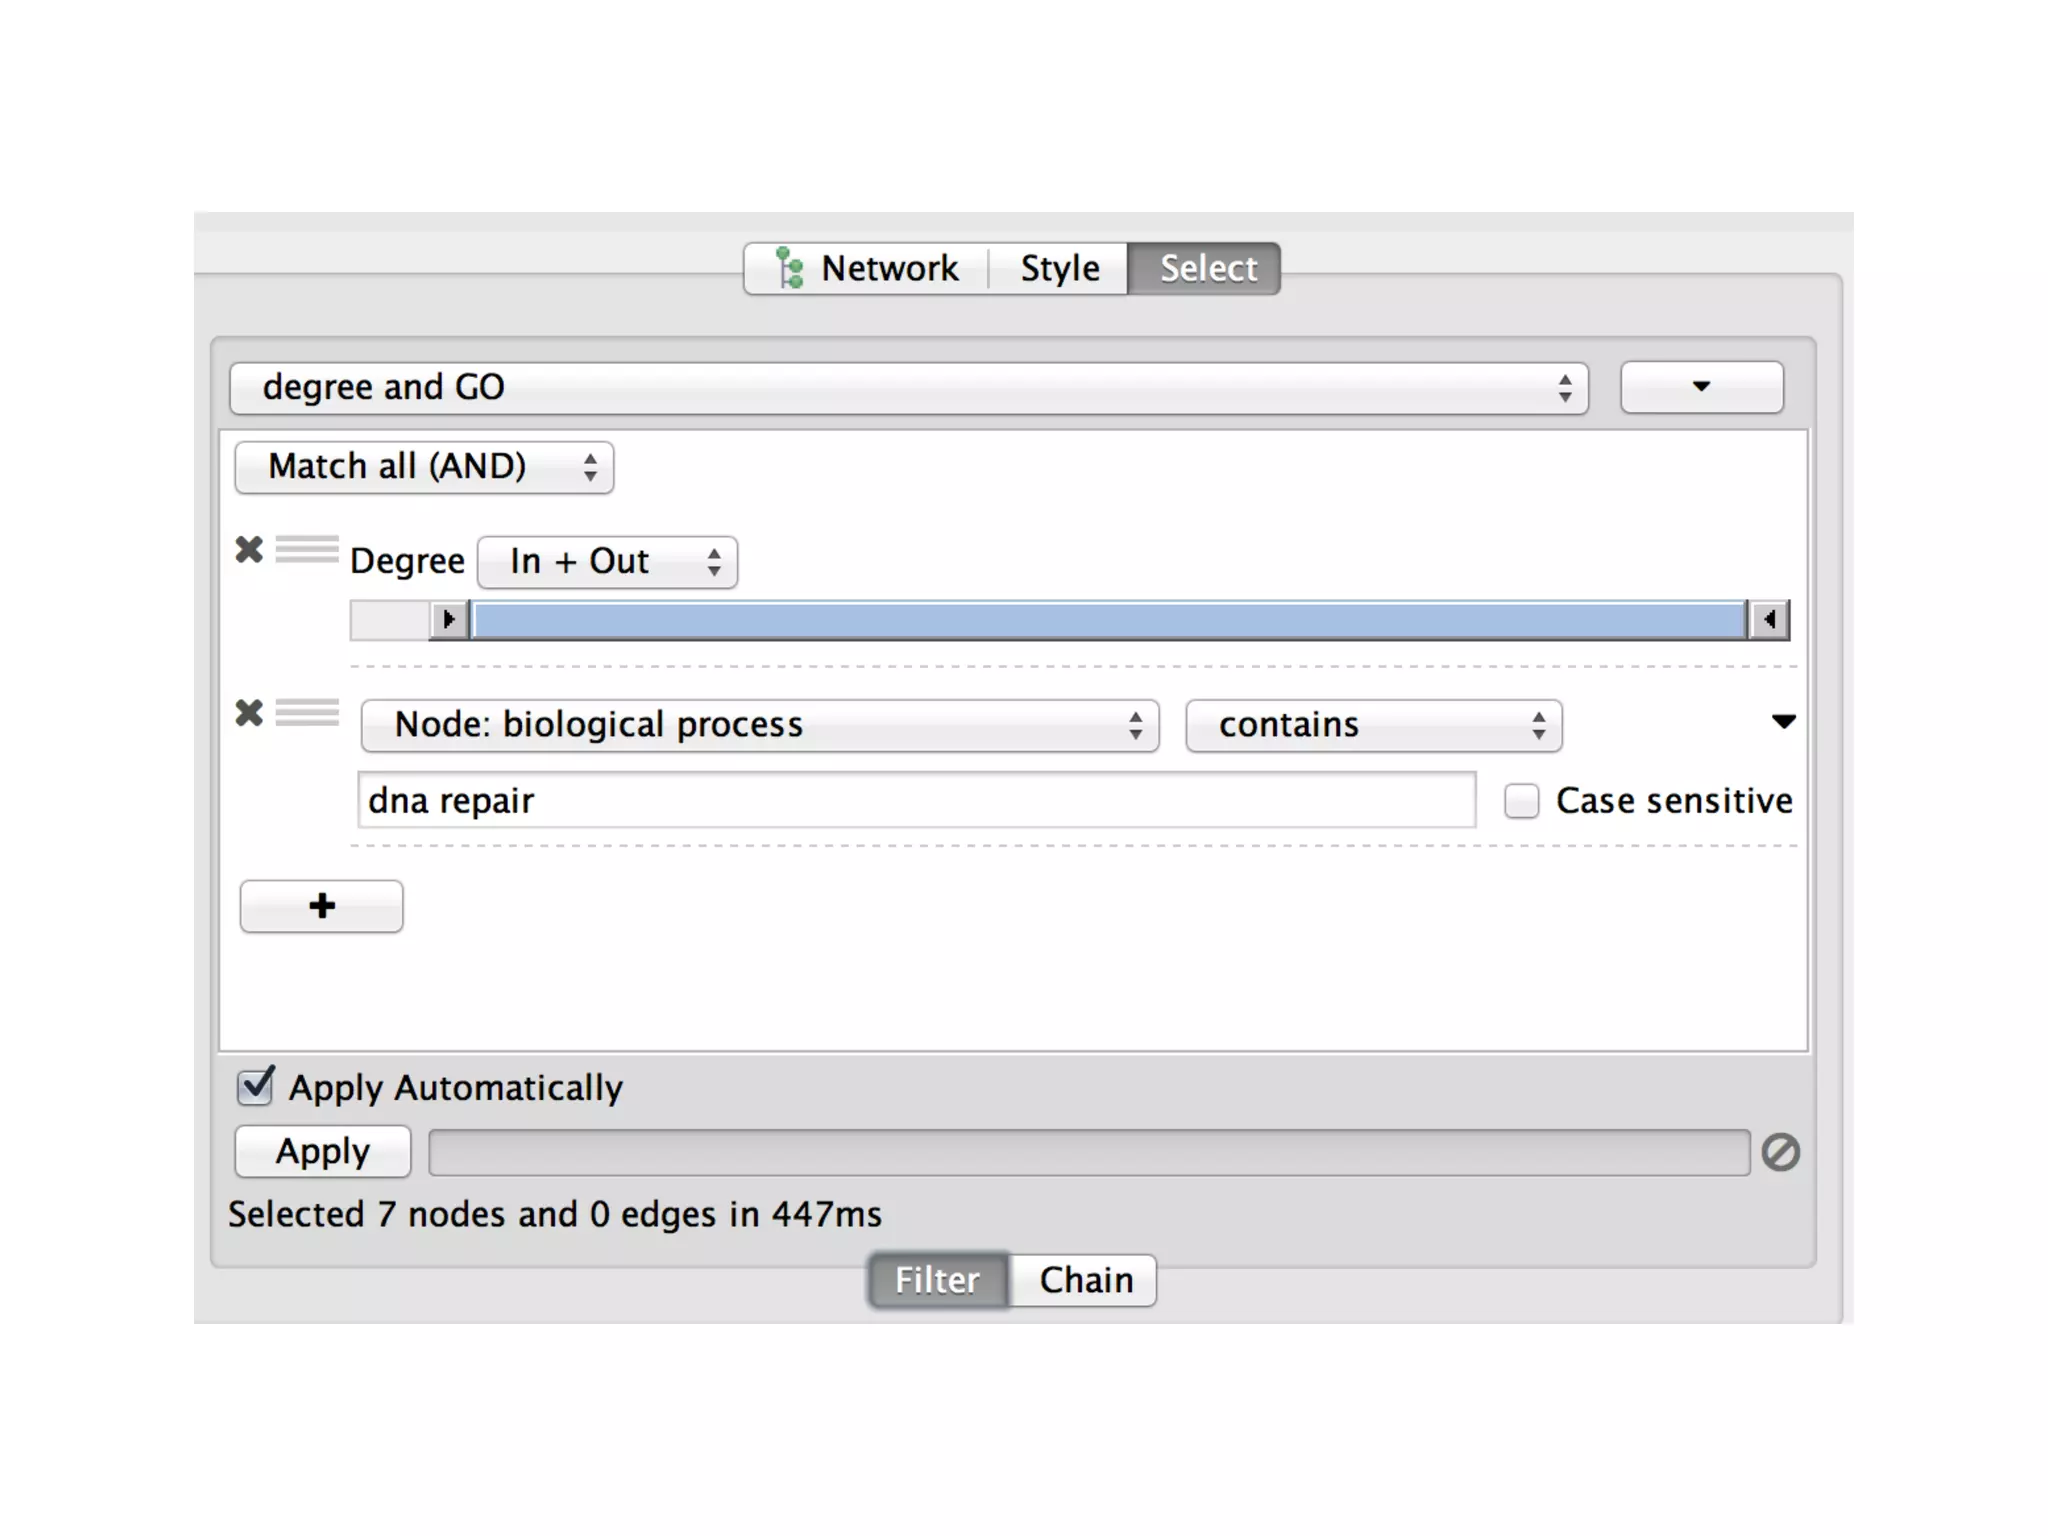Switch to the Style tab
Viewport: 2048px width, 1536px height.
click(1059, 268)
